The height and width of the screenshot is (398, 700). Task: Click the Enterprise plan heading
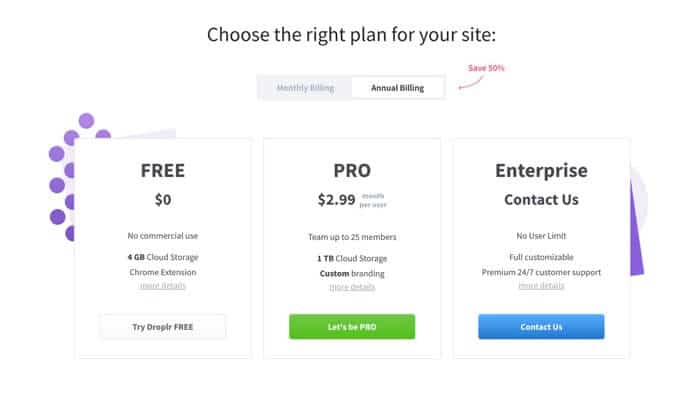coord(541,171)
